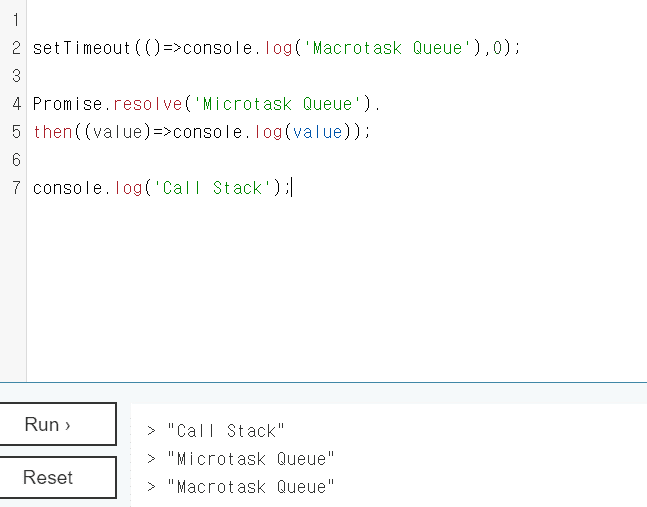Click the resolve method name
The height and width of the screenshot is (507, 647).
pyautogui.click(x=147, y=104)
